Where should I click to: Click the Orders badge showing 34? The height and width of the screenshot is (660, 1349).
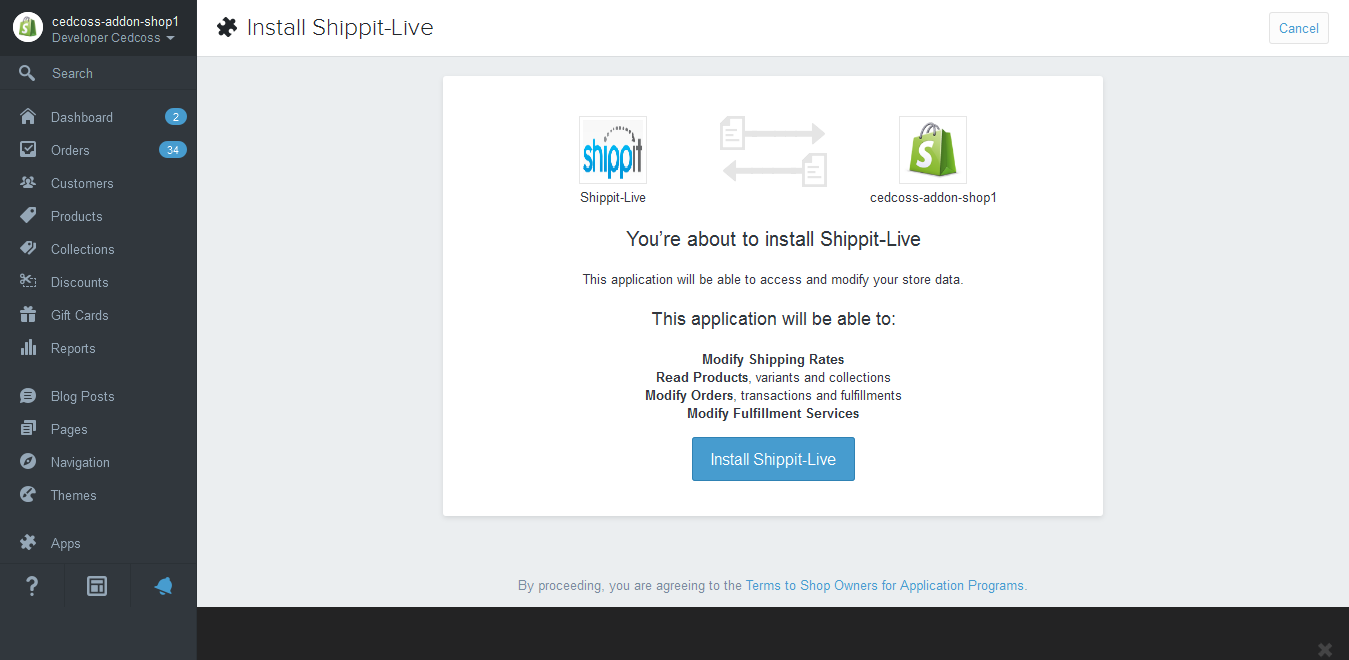point(173,150)
